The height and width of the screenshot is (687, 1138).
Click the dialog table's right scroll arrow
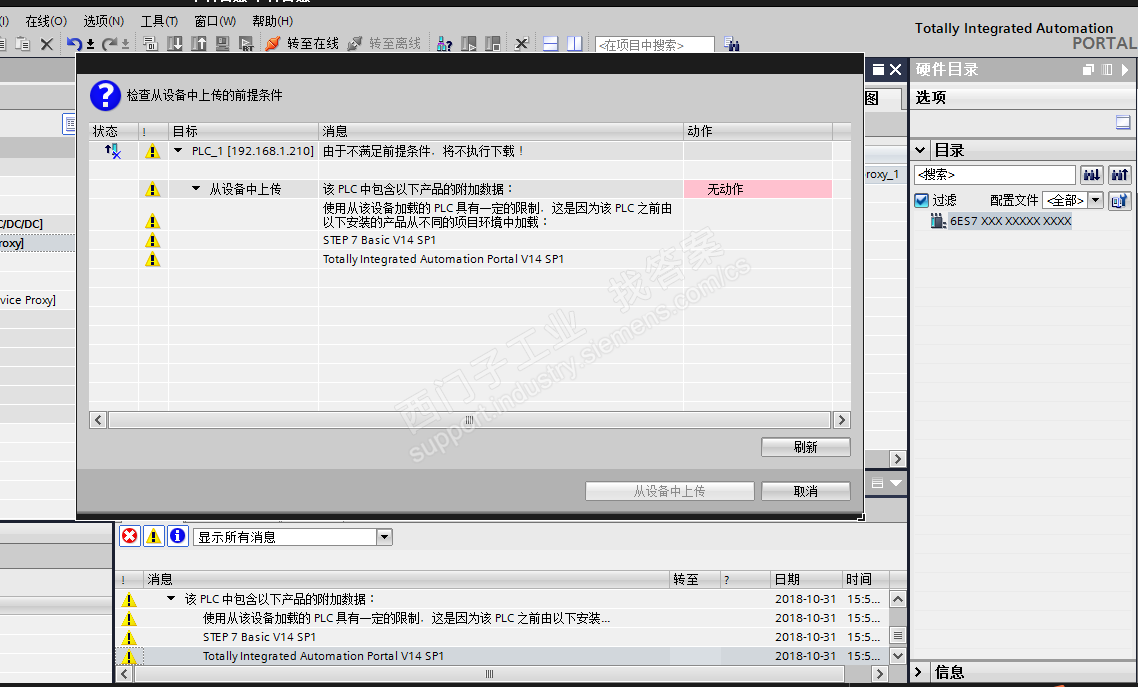click(x=842, y=420)
